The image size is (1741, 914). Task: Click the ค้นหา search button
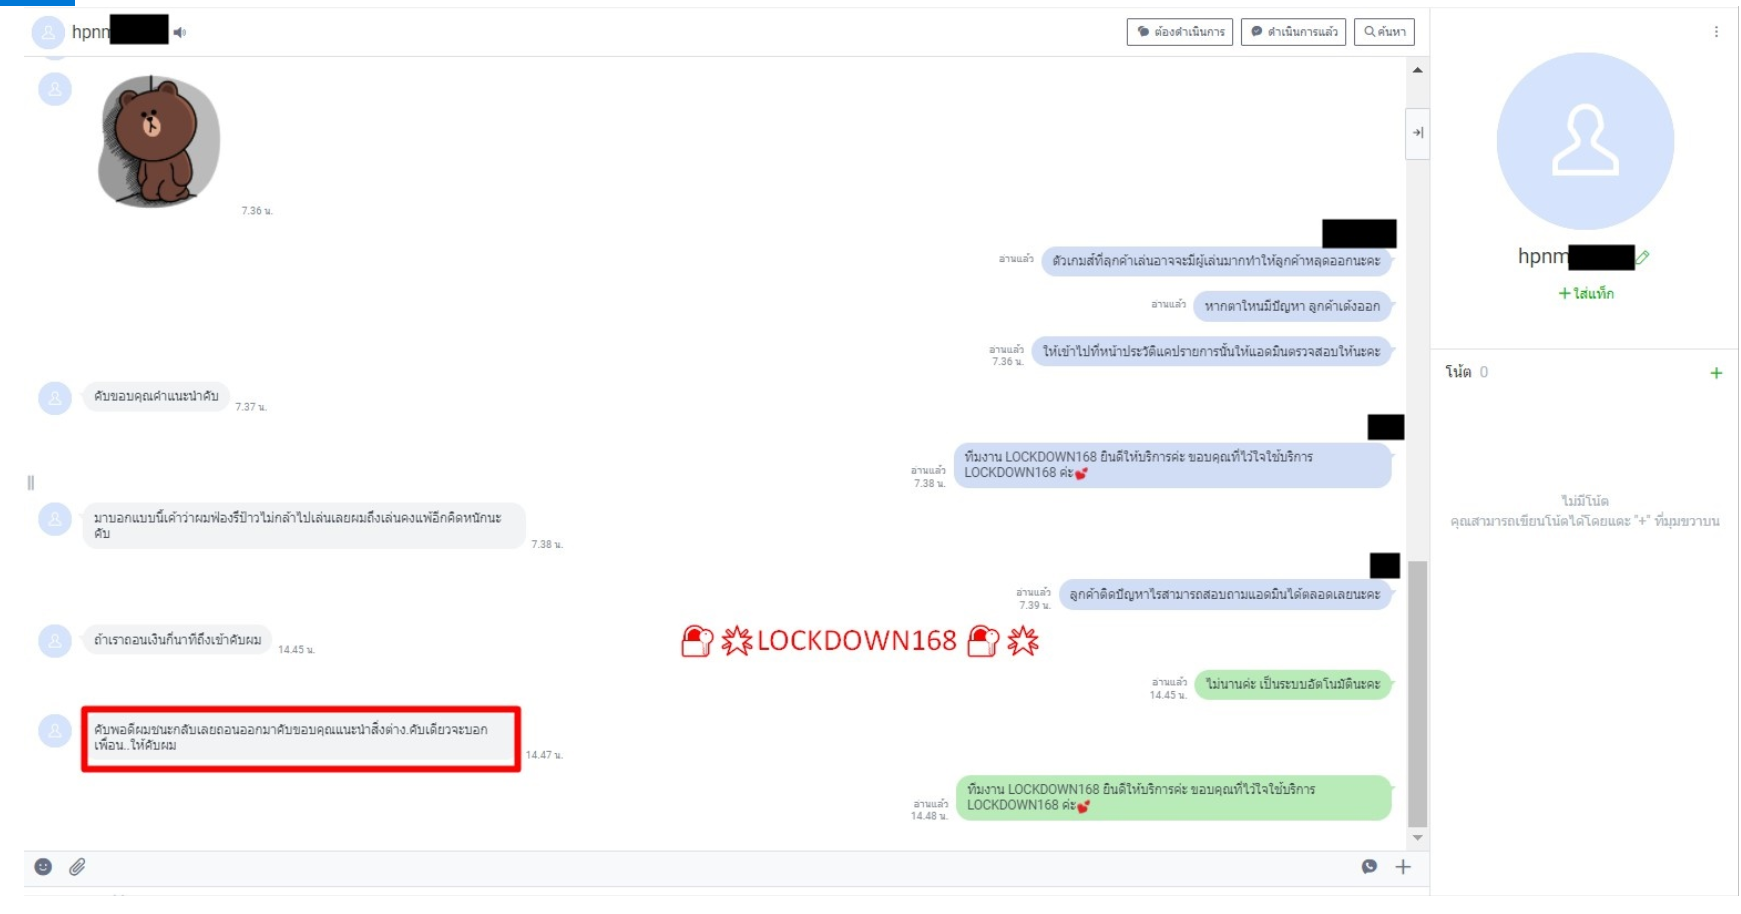click(1384, 32)
